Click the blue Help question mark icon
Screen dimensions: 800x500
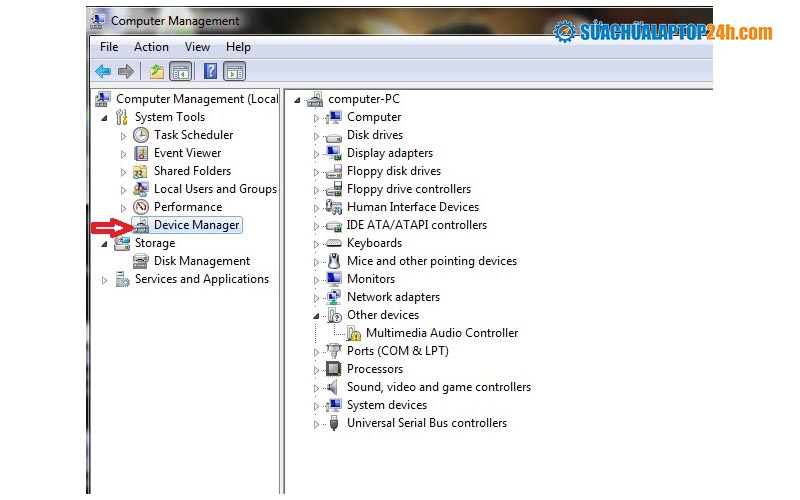coord(210,71)
